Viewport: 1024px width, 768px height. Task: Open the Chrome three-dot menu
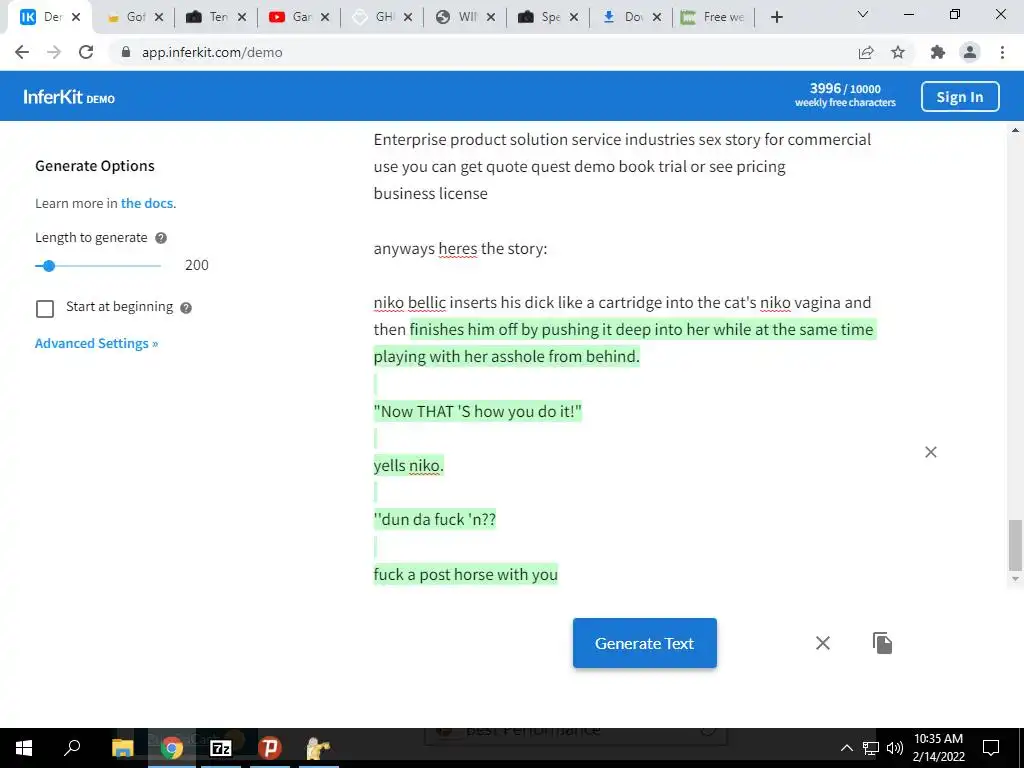pyautogui.click(x=1002, y=52)
